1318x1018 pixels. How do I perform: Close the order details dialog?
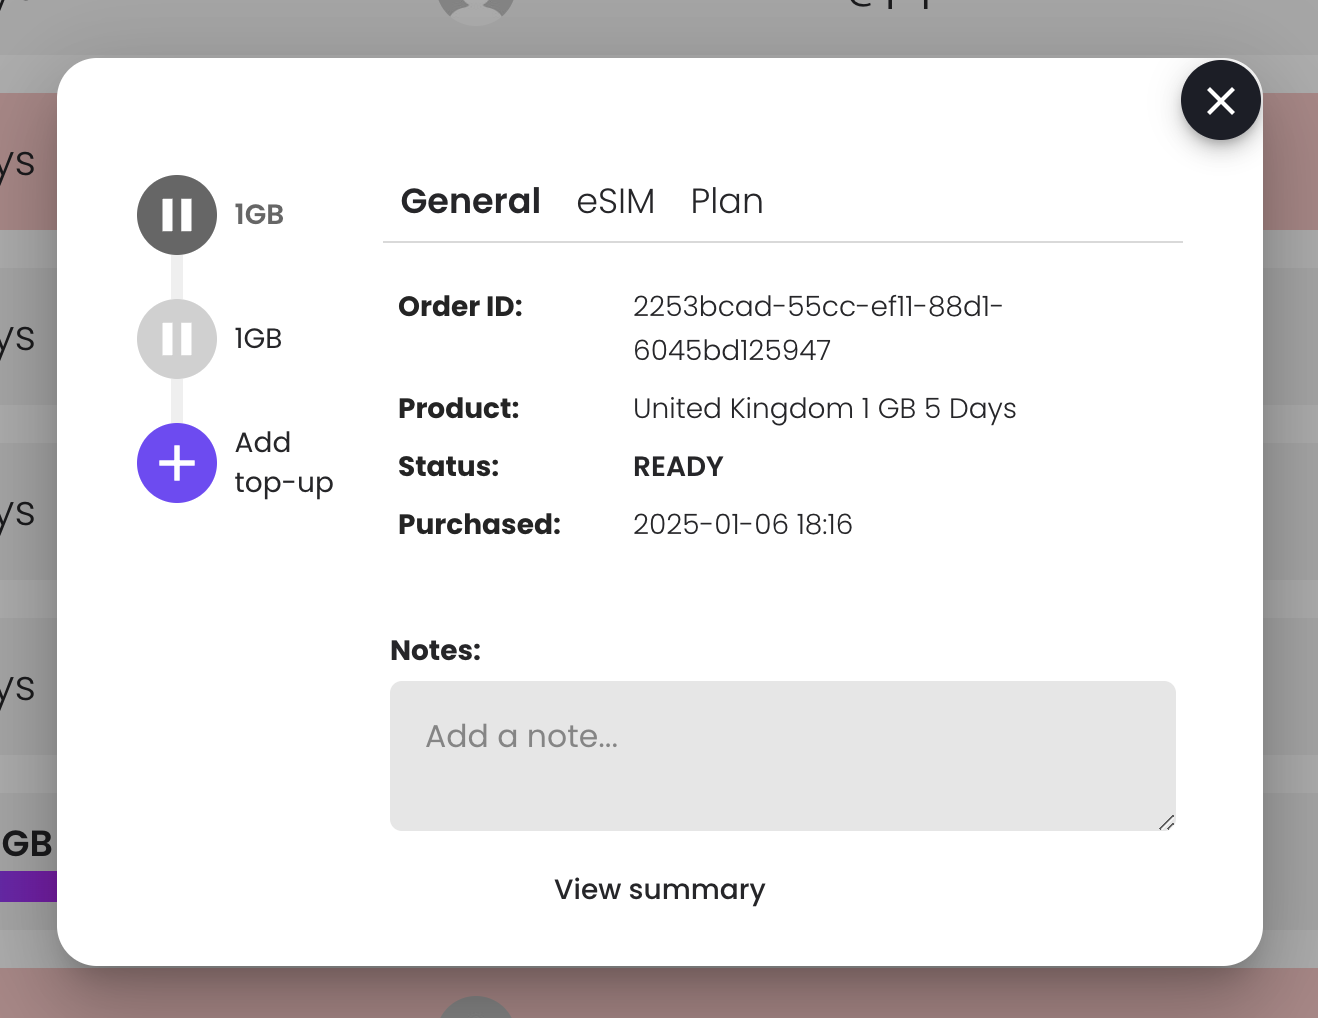tap(1220, 100)
